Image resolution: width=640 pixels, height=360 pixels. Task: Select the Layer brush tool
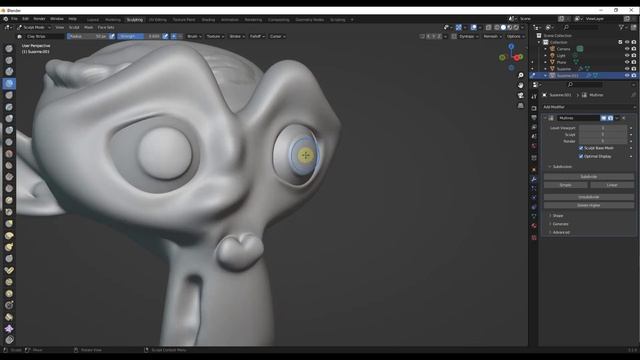pyautogui.click(x=9, y=107)
